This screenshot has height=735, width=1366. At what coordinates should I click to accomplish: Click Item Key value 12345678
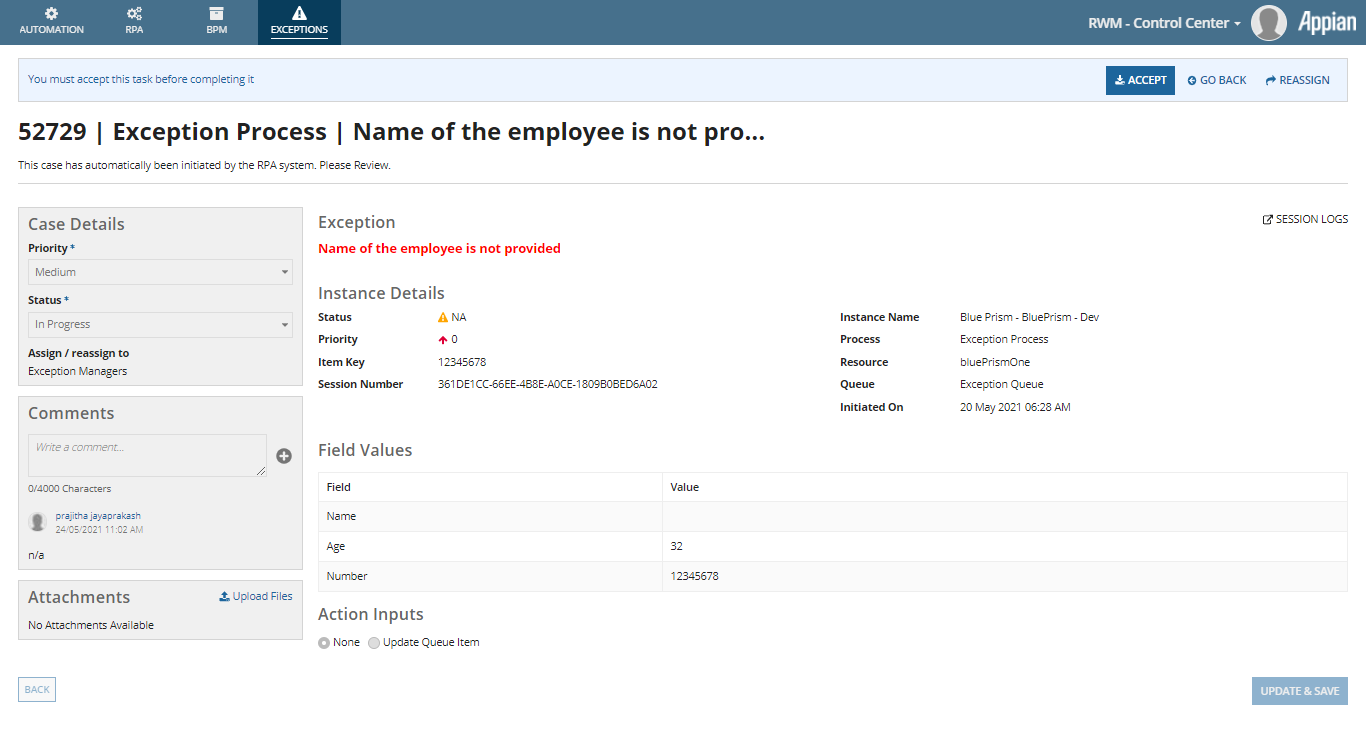(x=462, y=362)
